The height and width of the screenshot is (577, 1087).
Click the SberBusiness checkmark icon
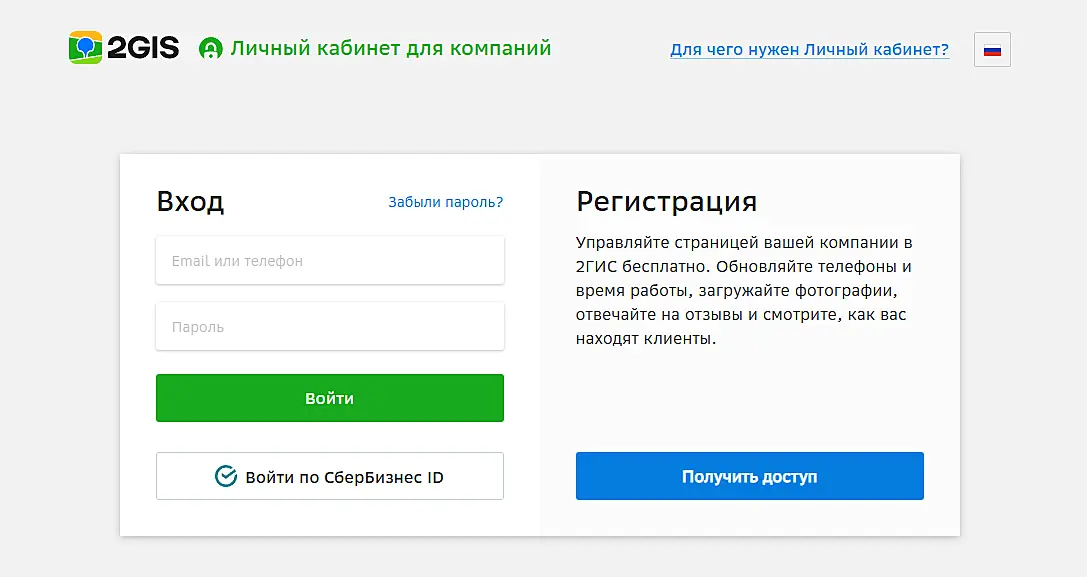(x=226, y=477)
